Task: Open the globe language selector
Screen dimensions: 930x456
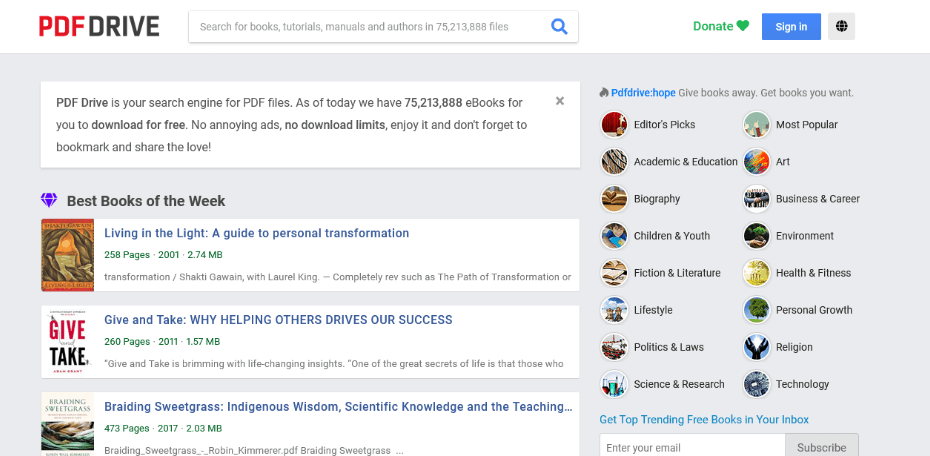Action: tap(841, 27)
